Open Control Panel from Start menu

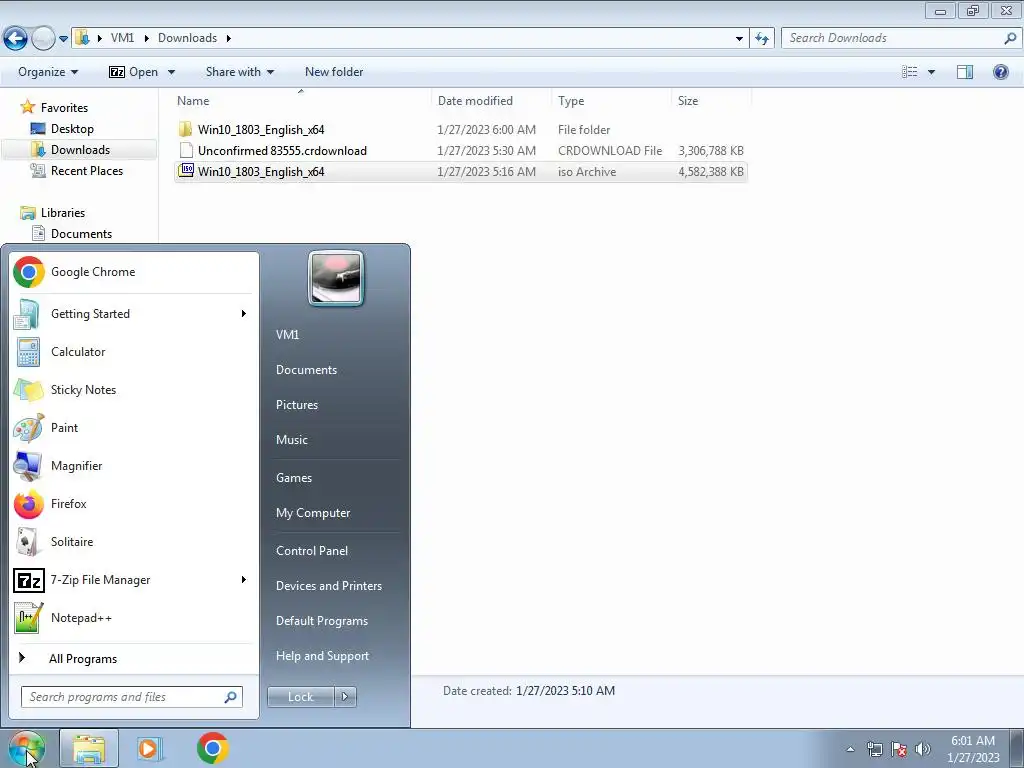coord(312,551)
